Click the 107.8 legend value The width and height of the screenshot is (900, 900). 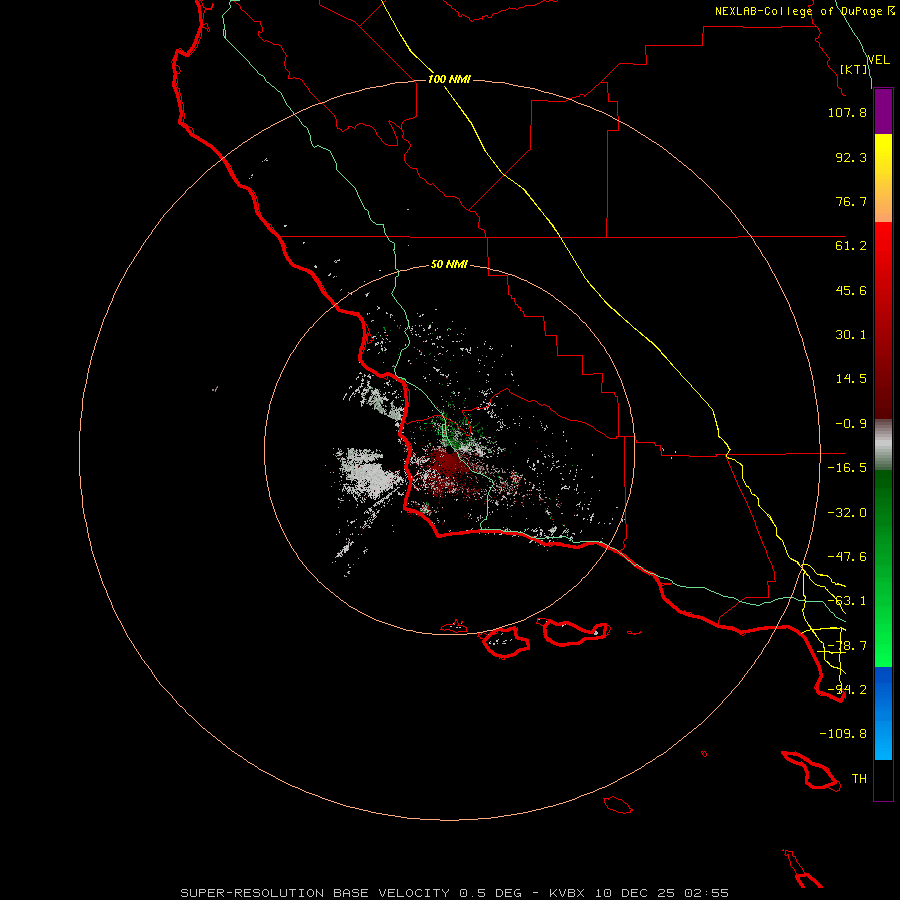847,113
